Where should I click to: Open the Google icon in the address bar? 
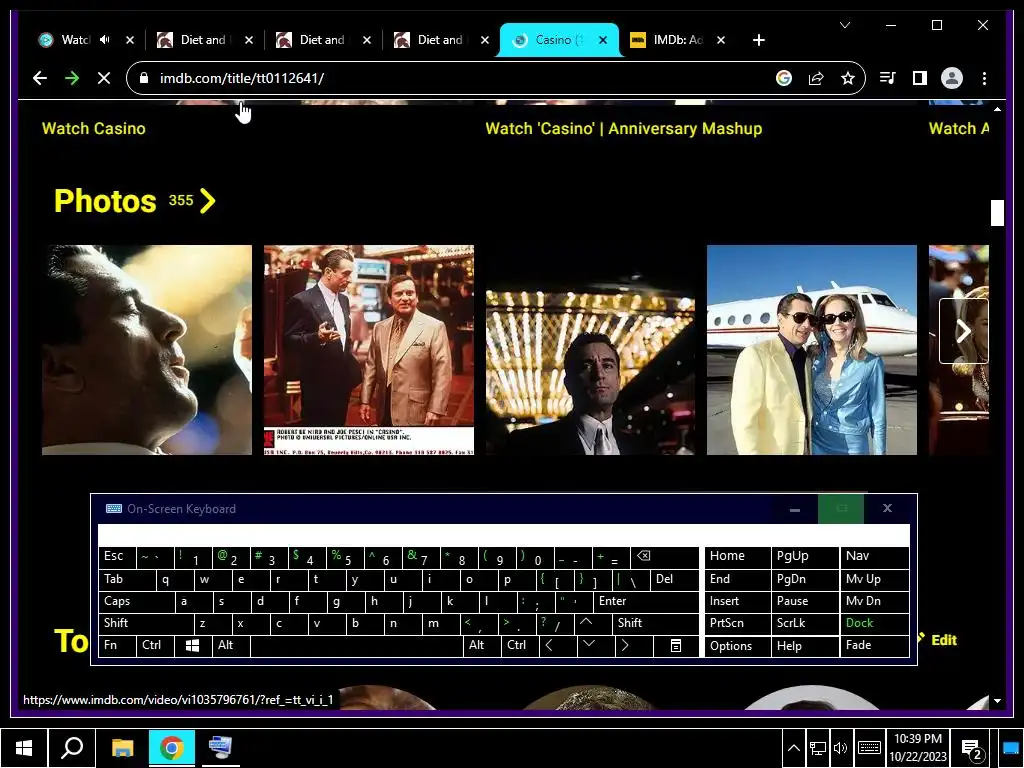[x=784, y=78]
